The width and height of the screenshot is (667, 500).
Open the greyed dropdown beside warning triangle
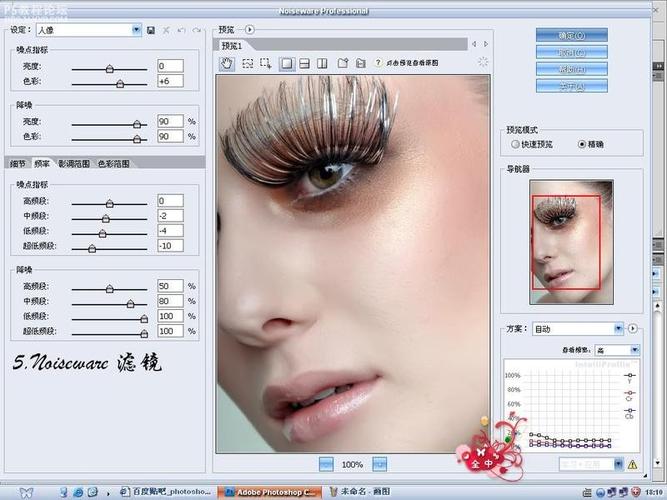(x=591, y=464)
